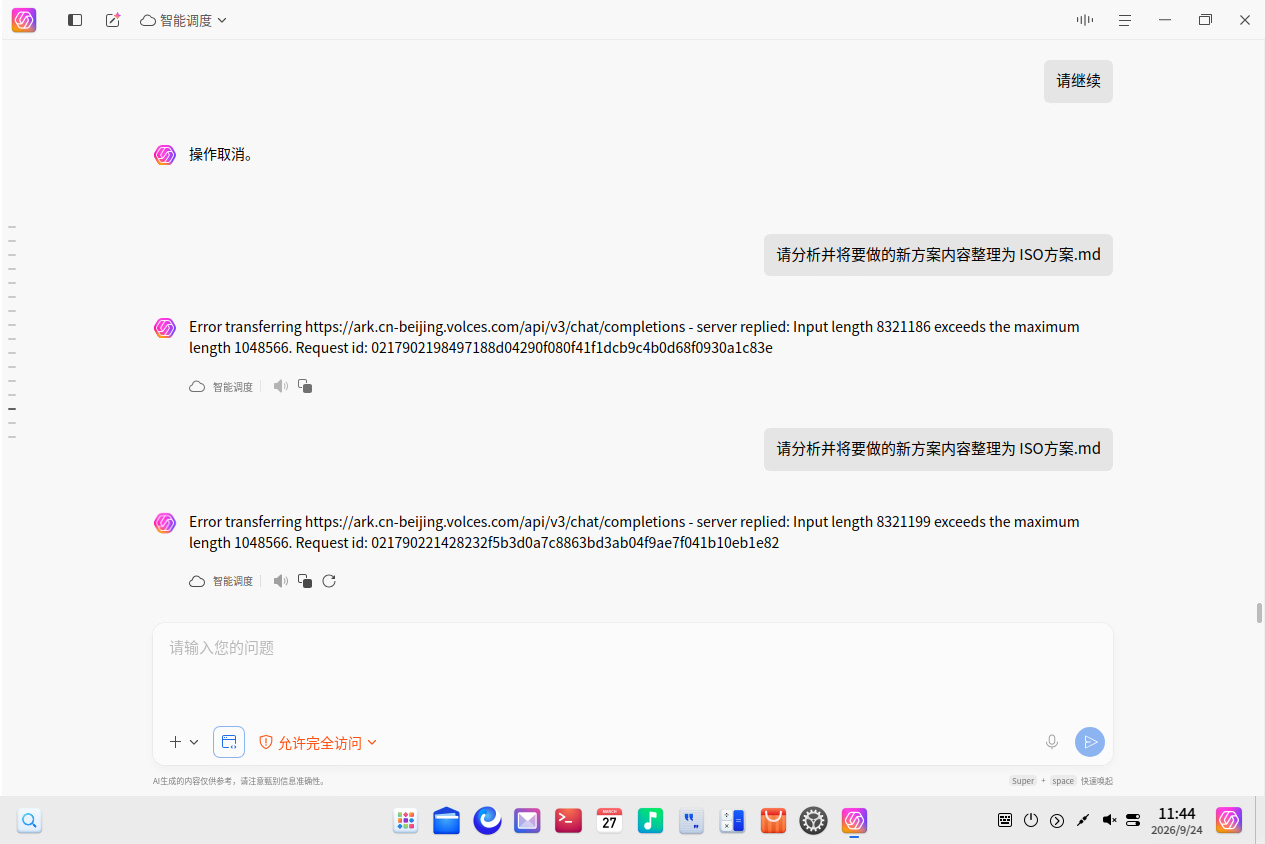Read aloud the second error reply via speaker icon

pos(281,581)
